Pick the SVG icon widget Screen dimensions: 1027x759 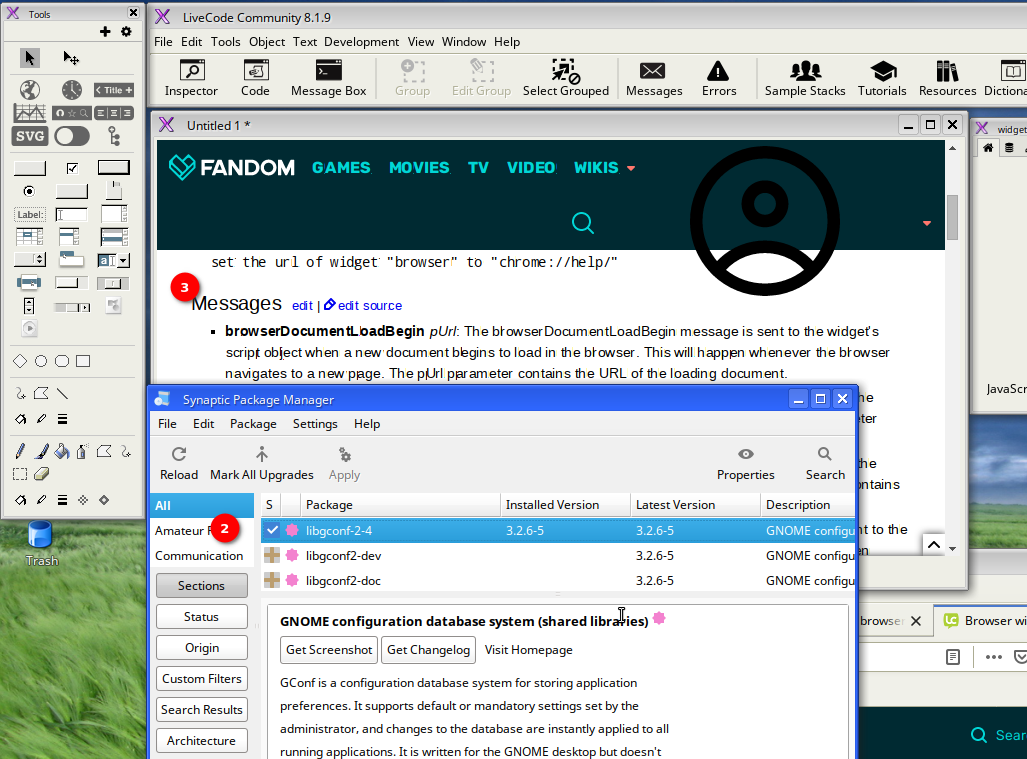pos(29,136)
